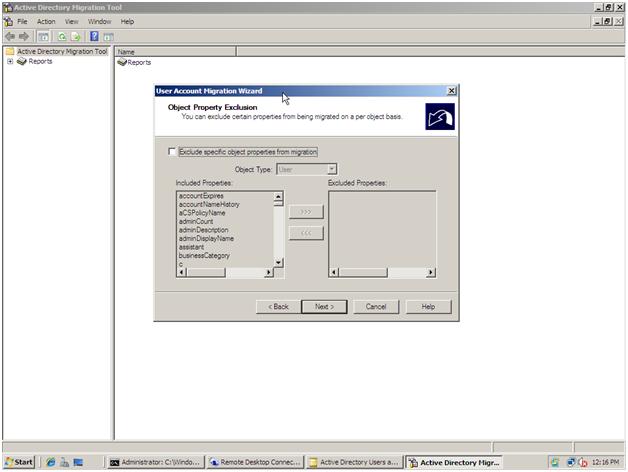Select accountExpires in Included Properties
628x472 pixels.
point(201,196)
